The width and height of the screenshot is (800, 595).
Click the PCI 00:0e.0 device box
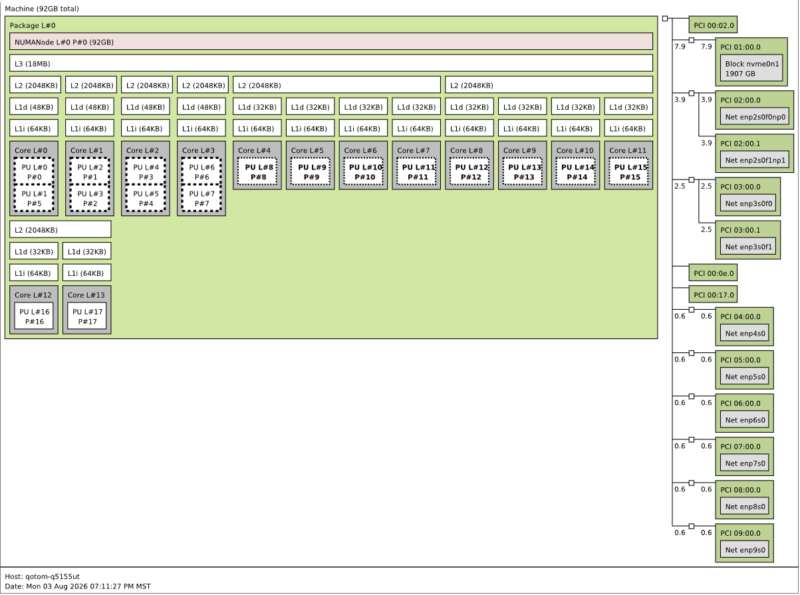pos(713,273)
